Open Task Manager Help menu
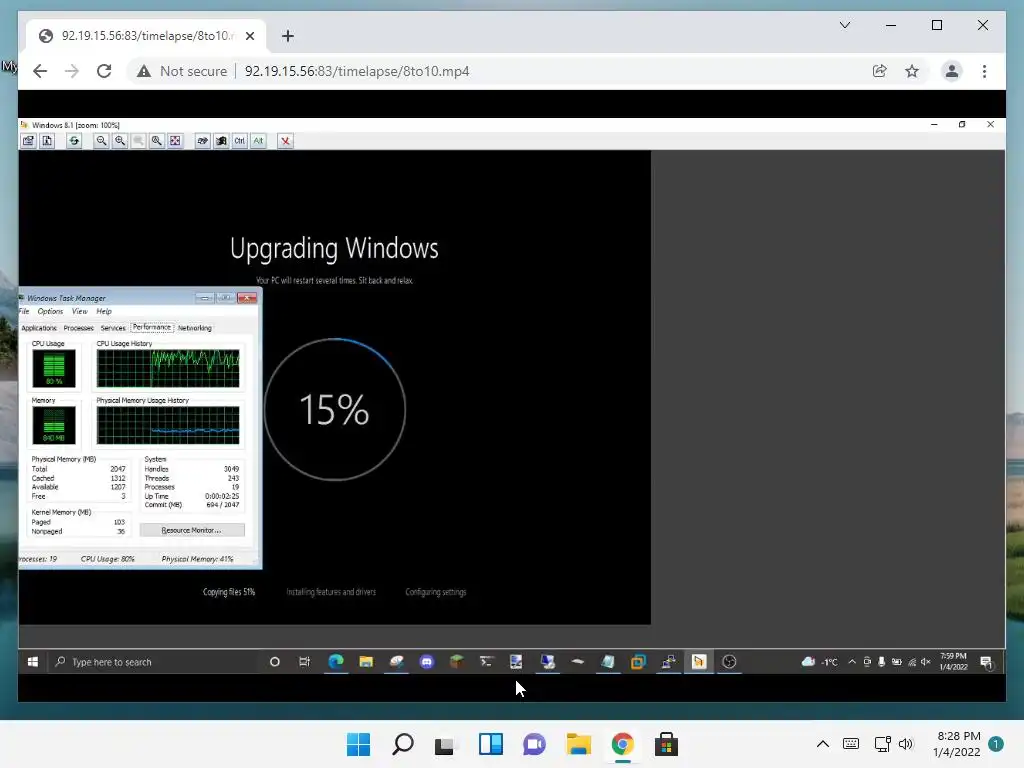The width and height of the screenshot is (1024, 768). click(104, 312)
